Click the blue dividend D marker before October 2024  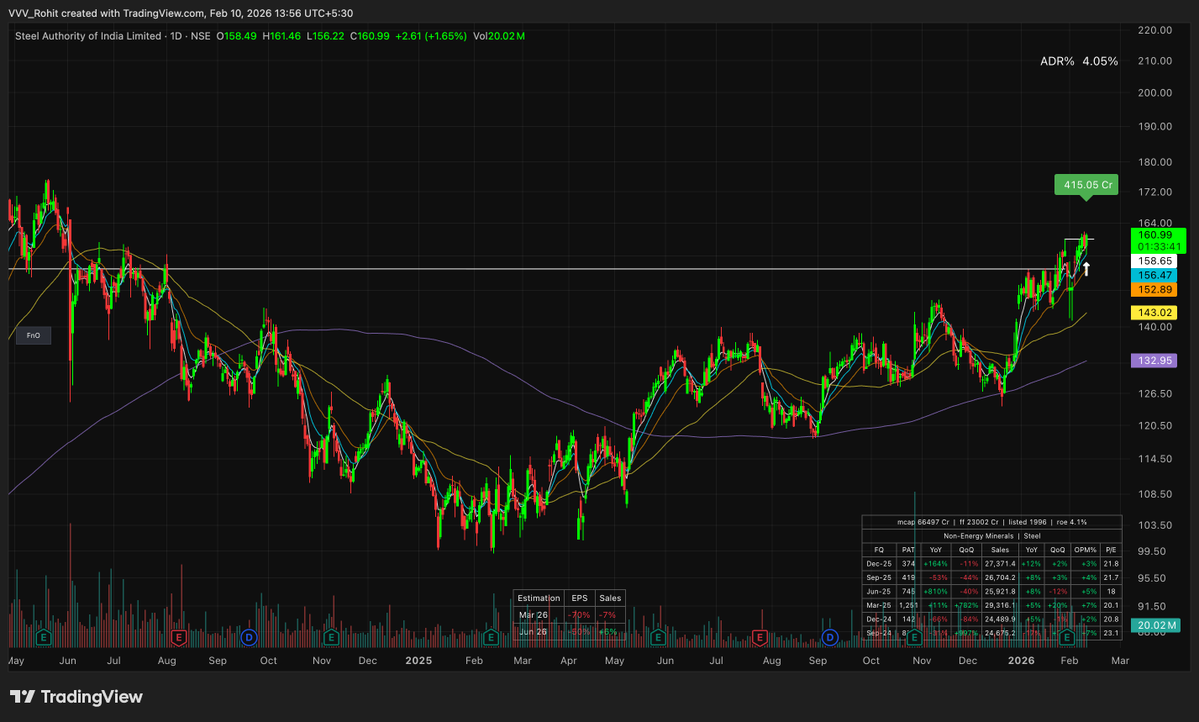(249, 637)
